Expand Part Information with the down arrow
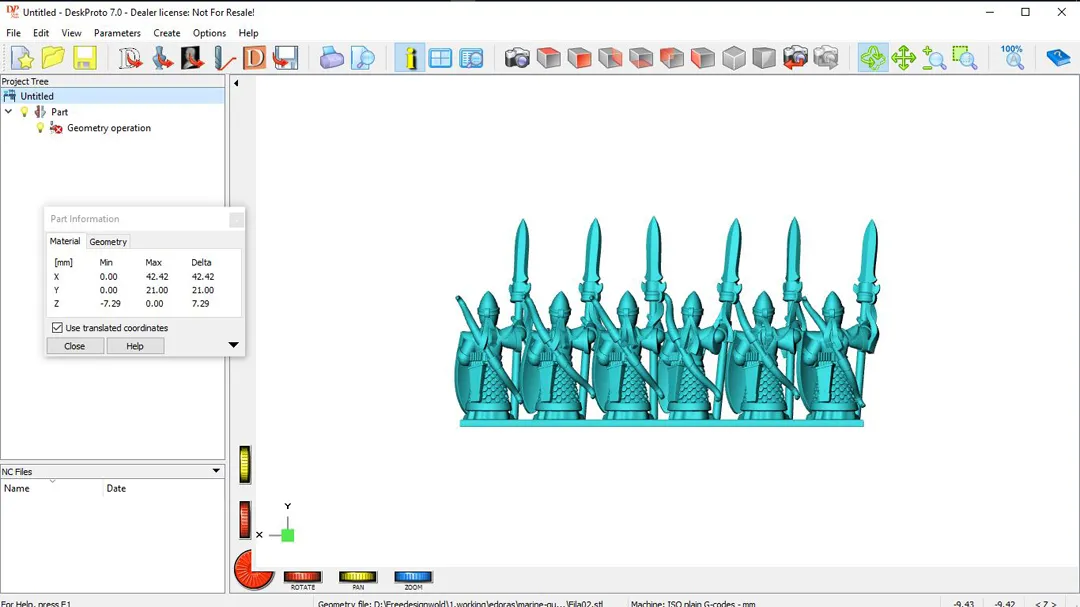Viewport: 1080px width, 607px height. click(x=233, y=344)
